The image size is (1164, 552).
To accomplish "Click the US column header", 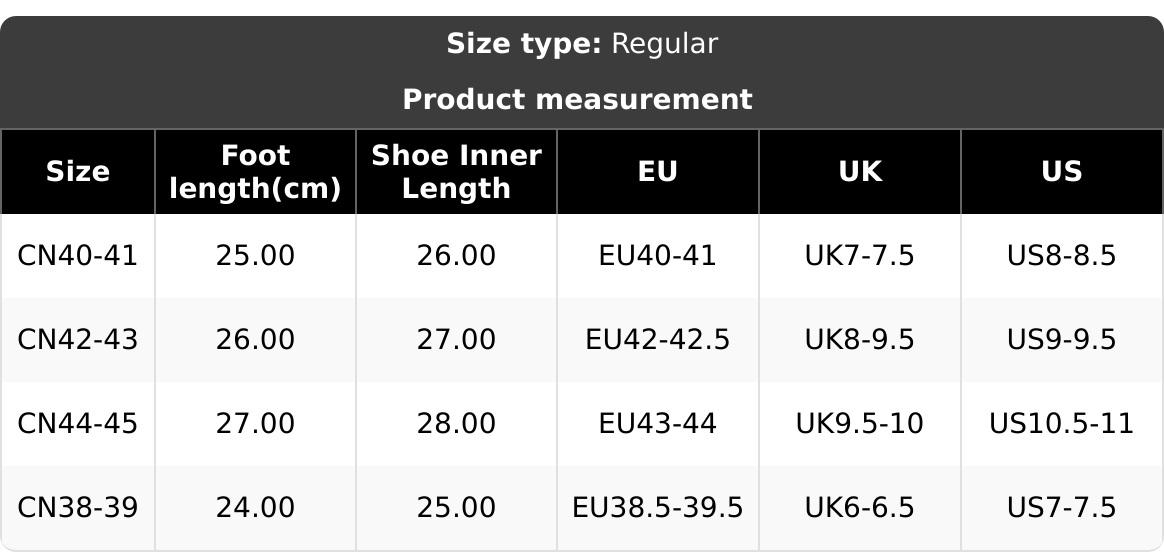I will [1061, 172].
